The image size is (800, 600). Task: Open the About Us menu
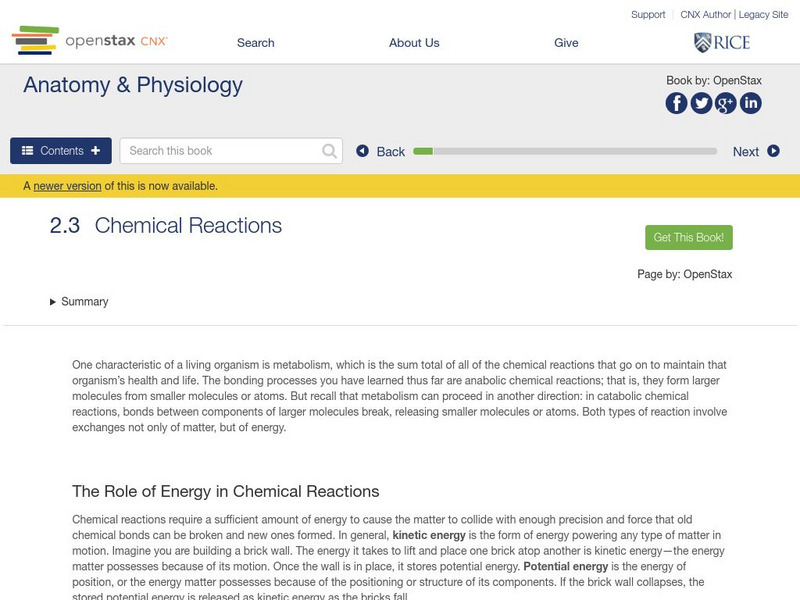click(x=414, y=43)
